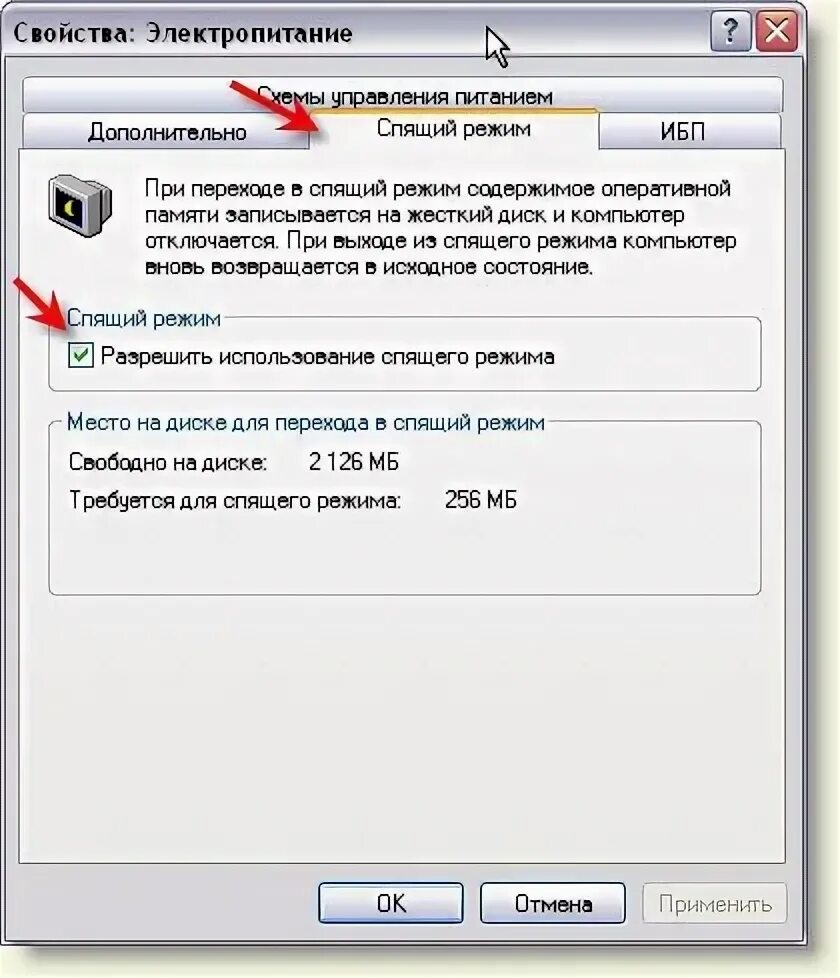840x978 pixels.
Task: Click the question mark help button
Action: click(730, 31)
